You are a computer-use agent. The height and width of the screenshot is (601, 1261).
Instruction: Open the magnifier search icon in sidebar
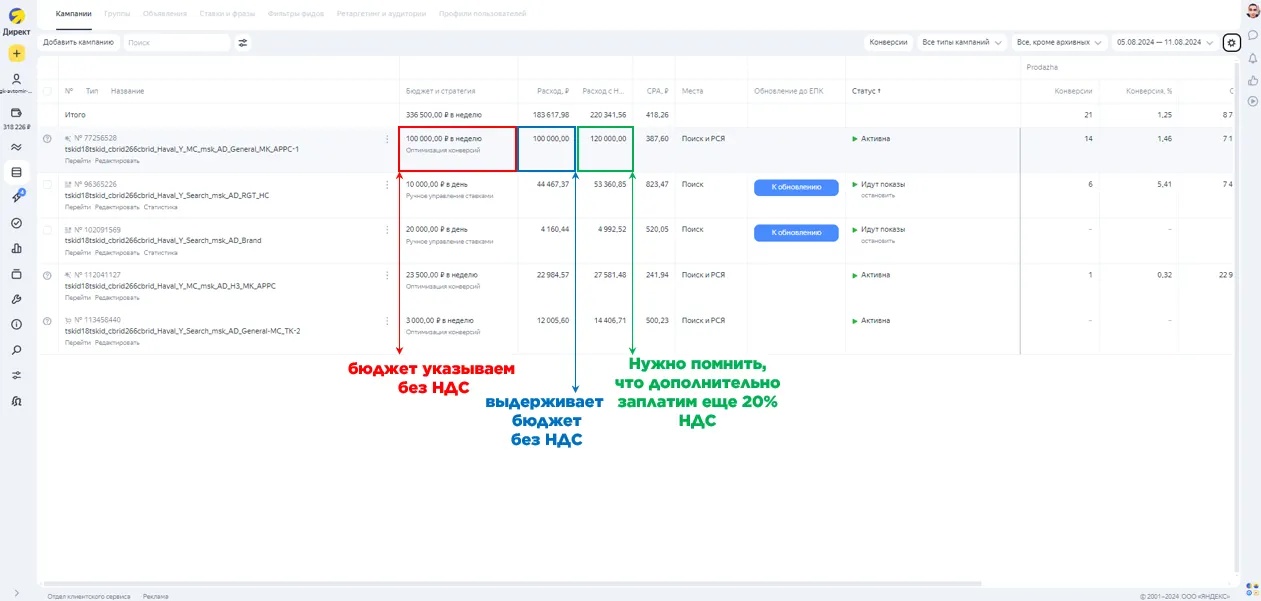(16, 350)
